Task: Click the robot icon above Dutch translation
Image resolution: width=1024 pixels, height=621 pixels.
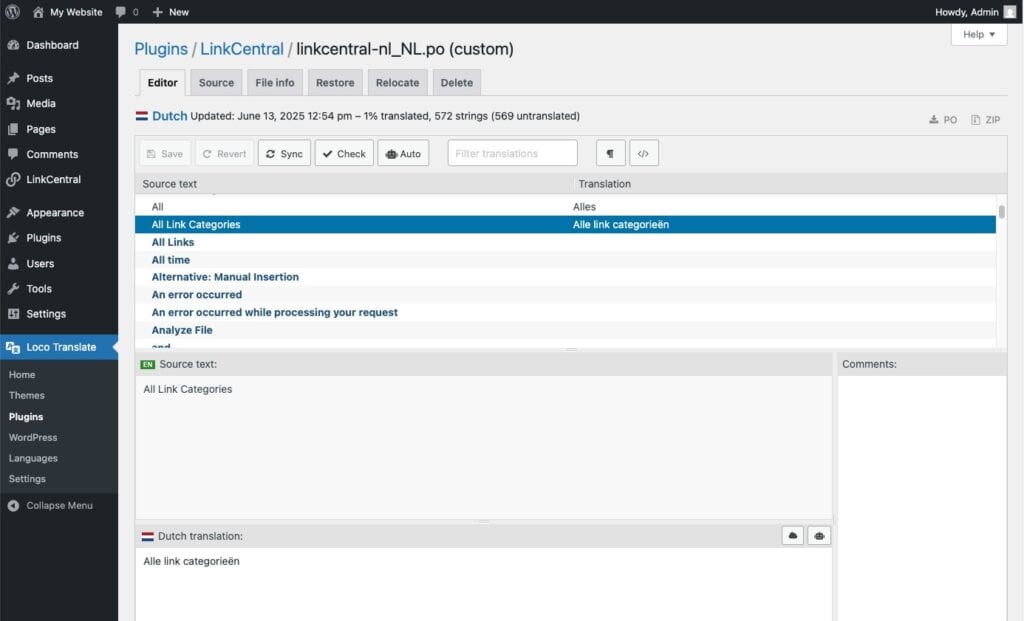Action: [819, 535]
